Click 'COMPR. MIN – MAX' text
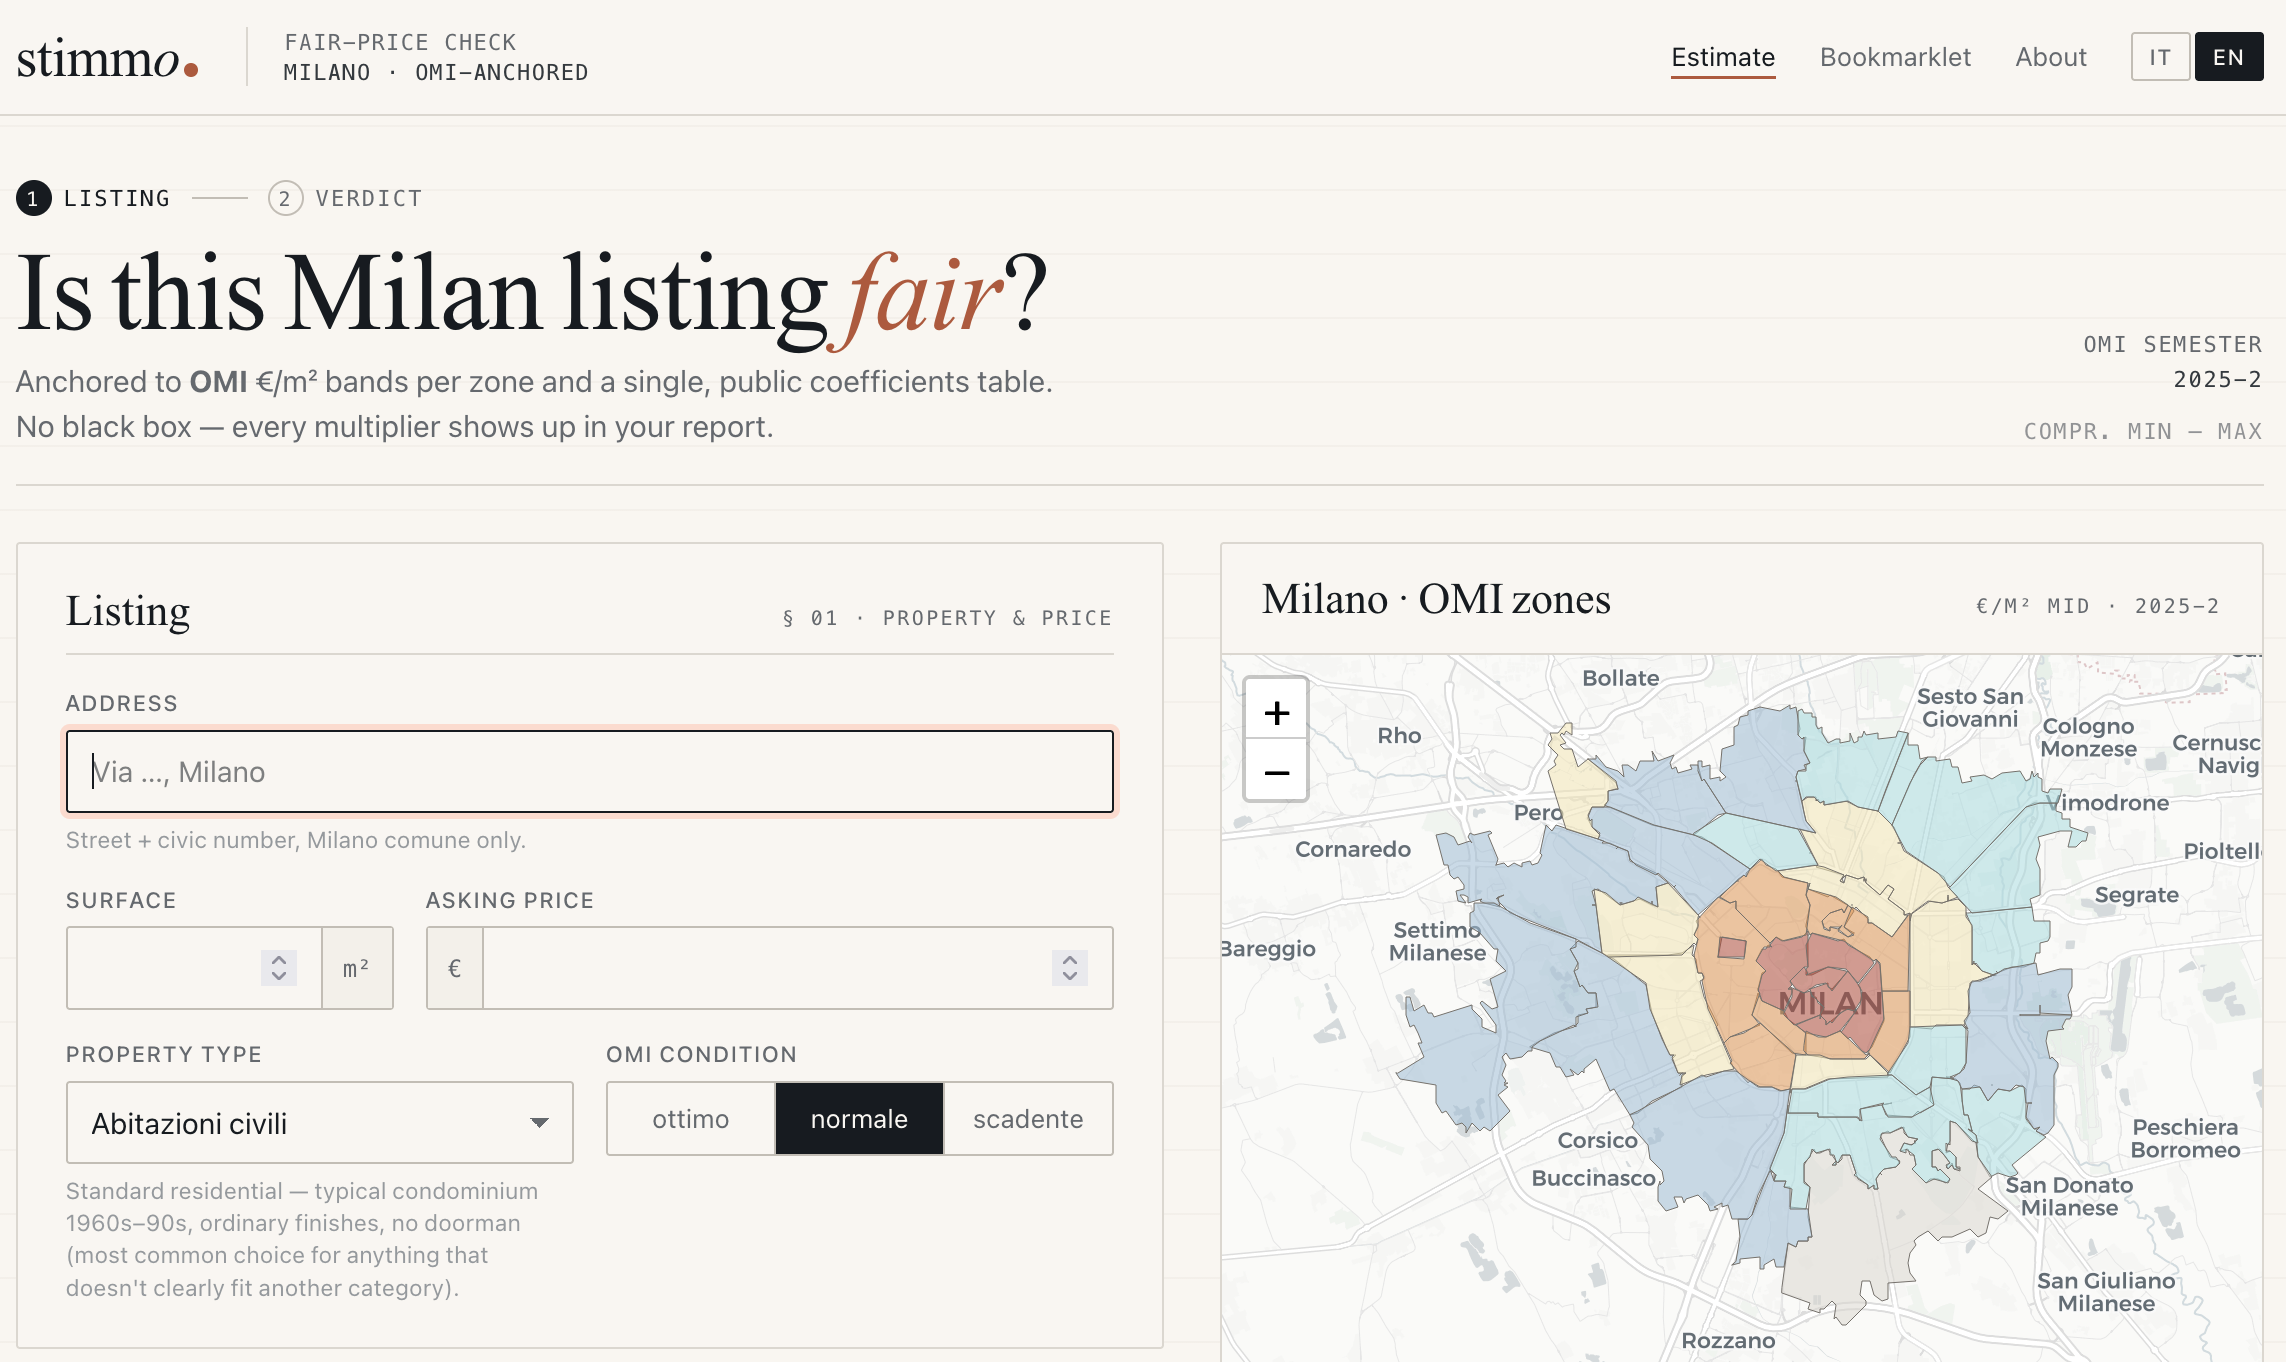Viewport: 2286px width, 1362px height. [x=2143, y=431]
